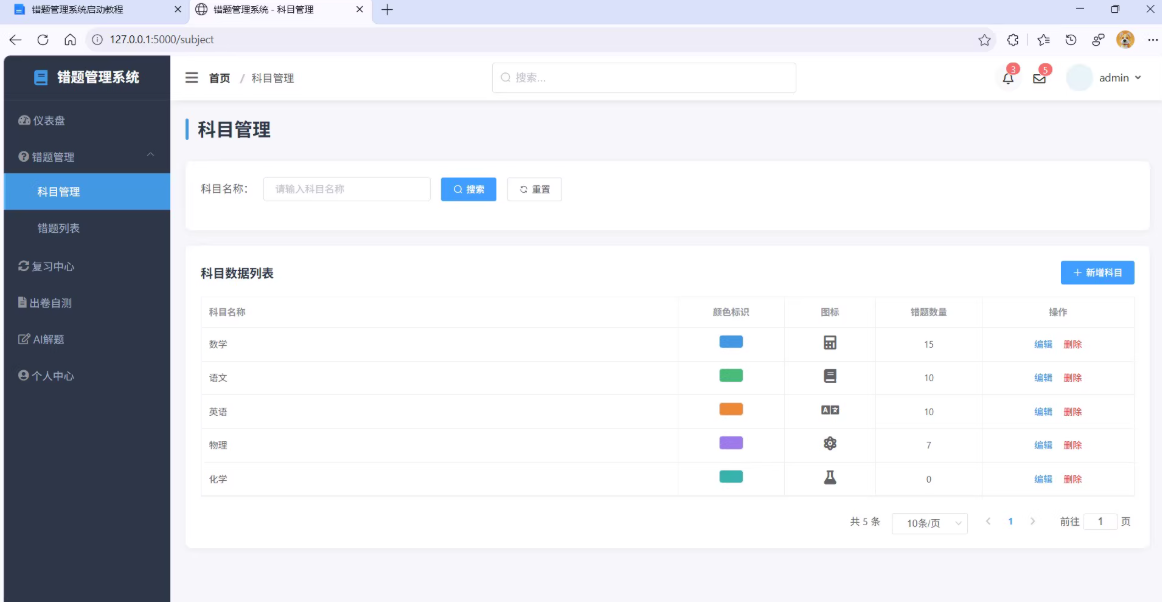Go back using browser back arrow
This screenshot has height=602, width=1162.
click(16, 39)
